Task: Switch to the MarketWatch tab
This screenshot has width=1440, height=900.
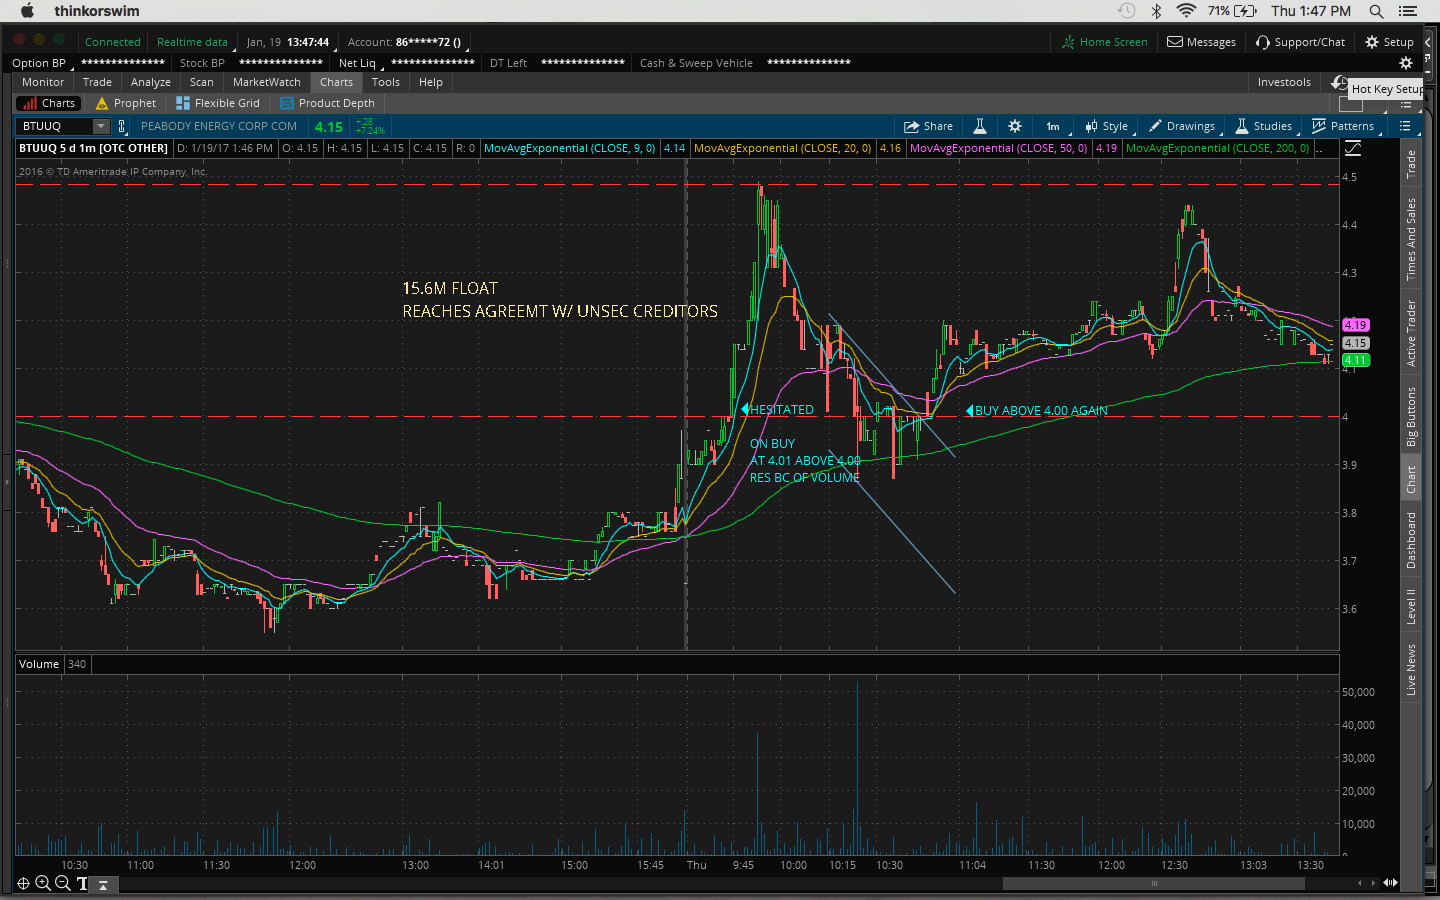Action: click(x=266, y=82)
